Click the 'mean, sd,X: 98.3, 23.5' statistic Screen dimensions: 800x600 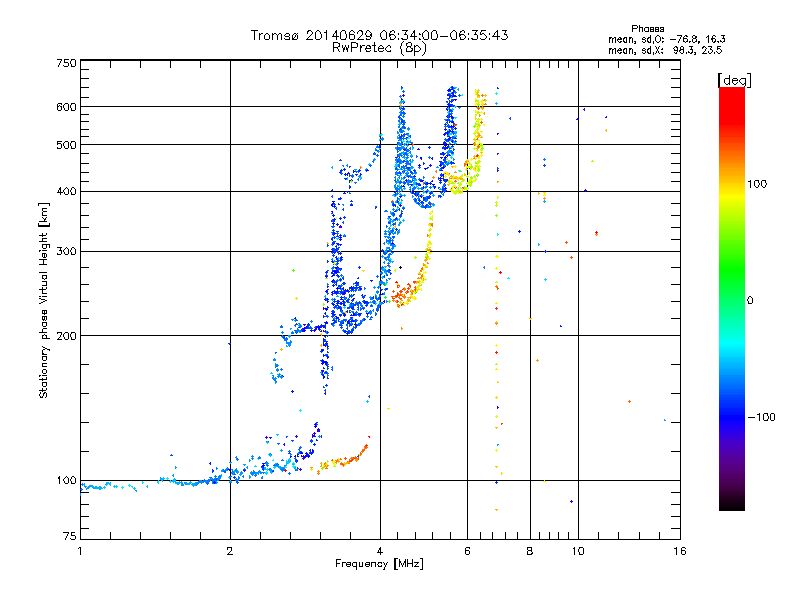pyautogui.click(x=665, y=50)
